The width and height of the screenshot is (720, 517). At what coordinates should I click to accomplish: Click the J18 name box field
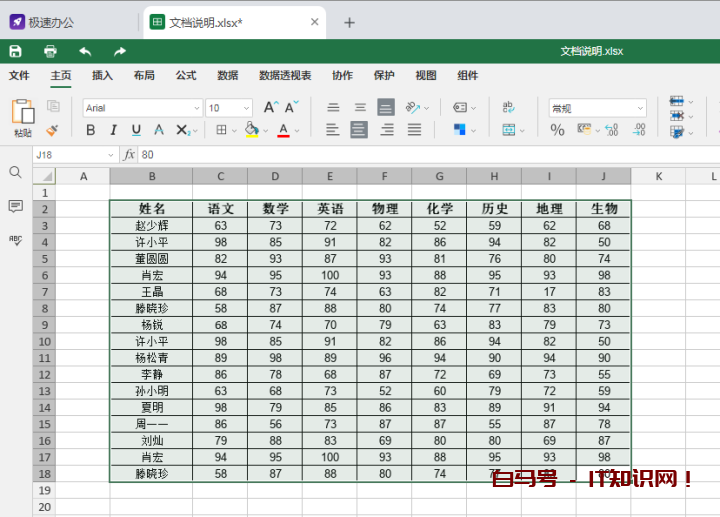tap(74, 155)
